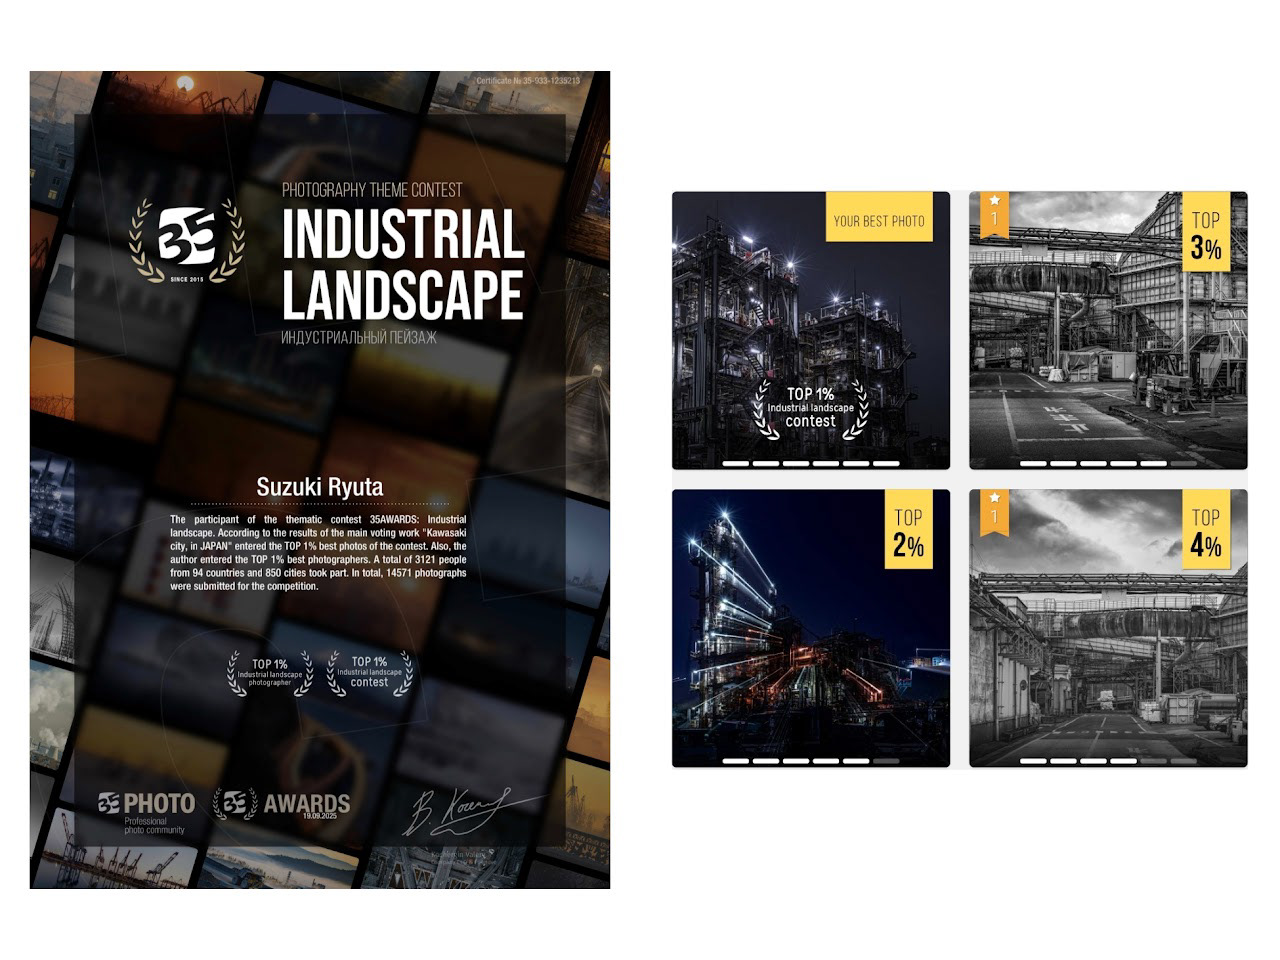Open the Industrial Landscape certificate image
The image size is (1280, 960).
320,480
